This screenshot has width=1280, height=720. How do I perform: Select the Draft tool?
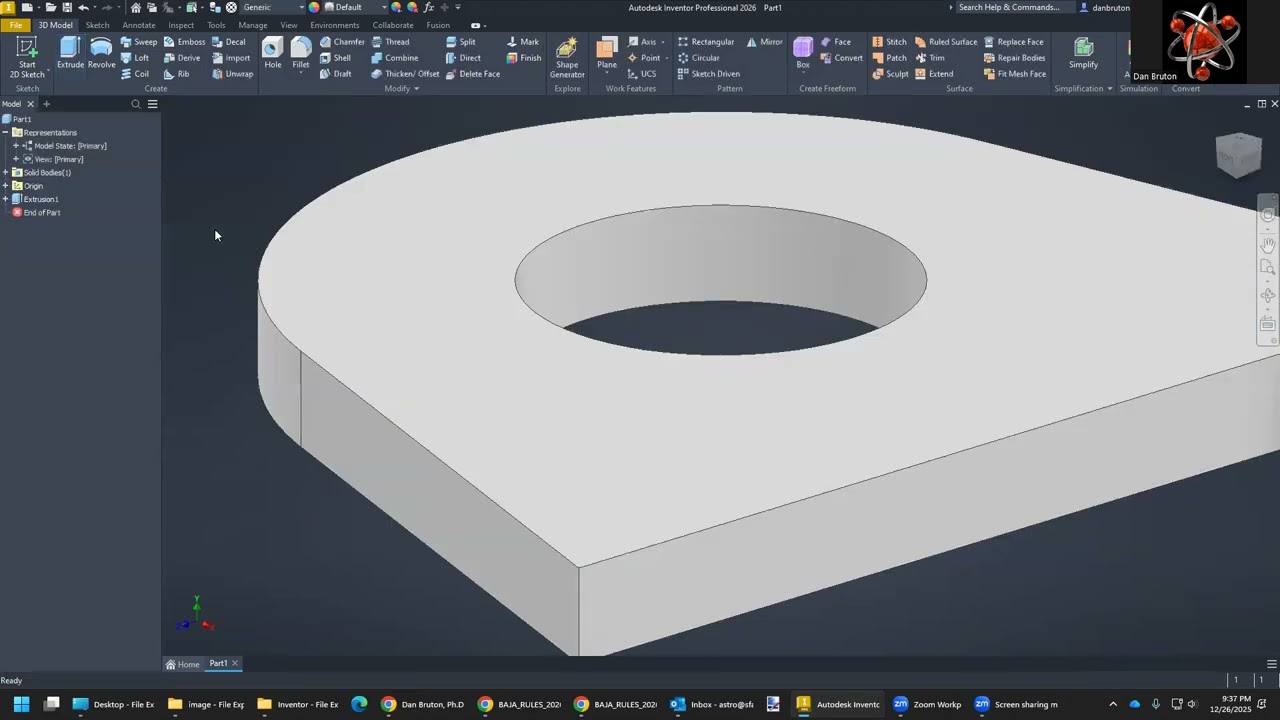click(x=335, y=74)
